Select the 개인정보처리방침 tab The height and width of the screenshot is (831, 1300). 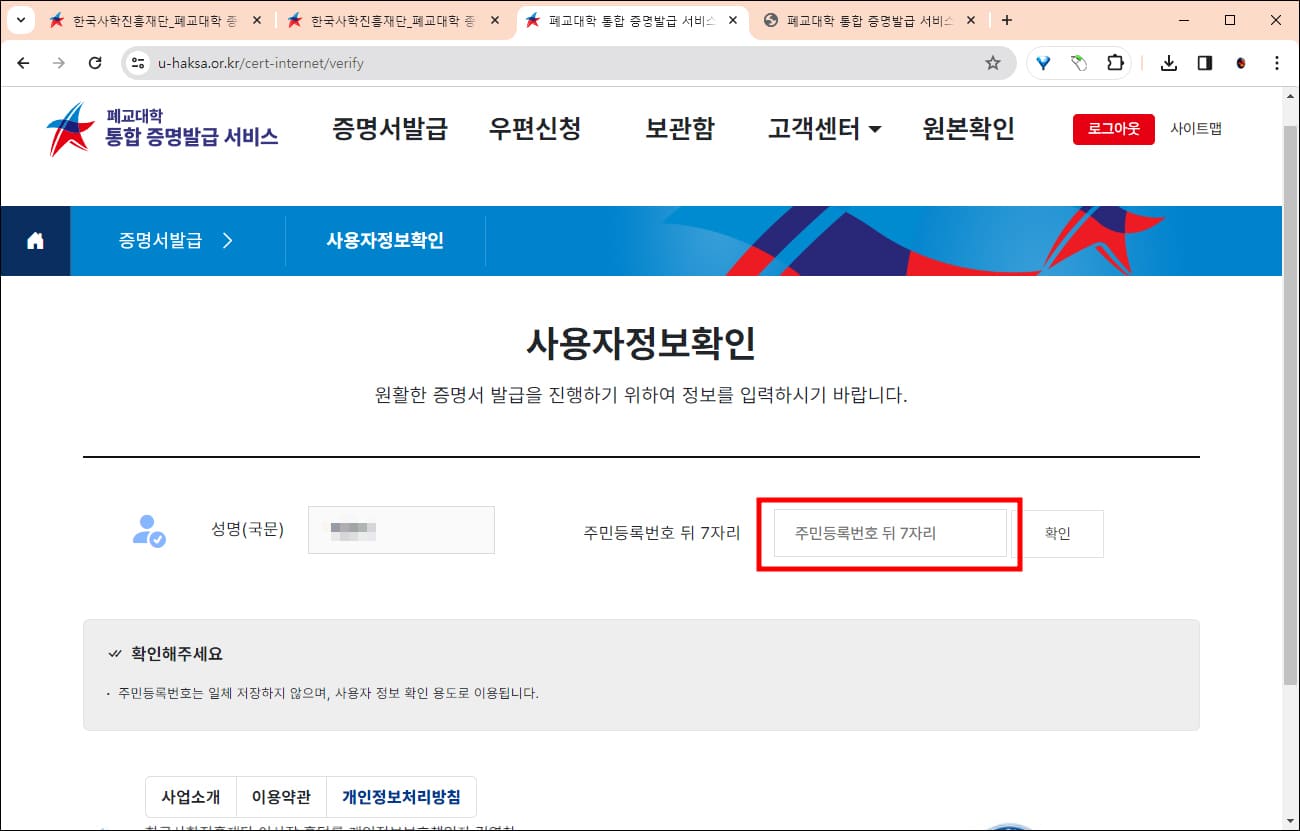tap(402, 797)
